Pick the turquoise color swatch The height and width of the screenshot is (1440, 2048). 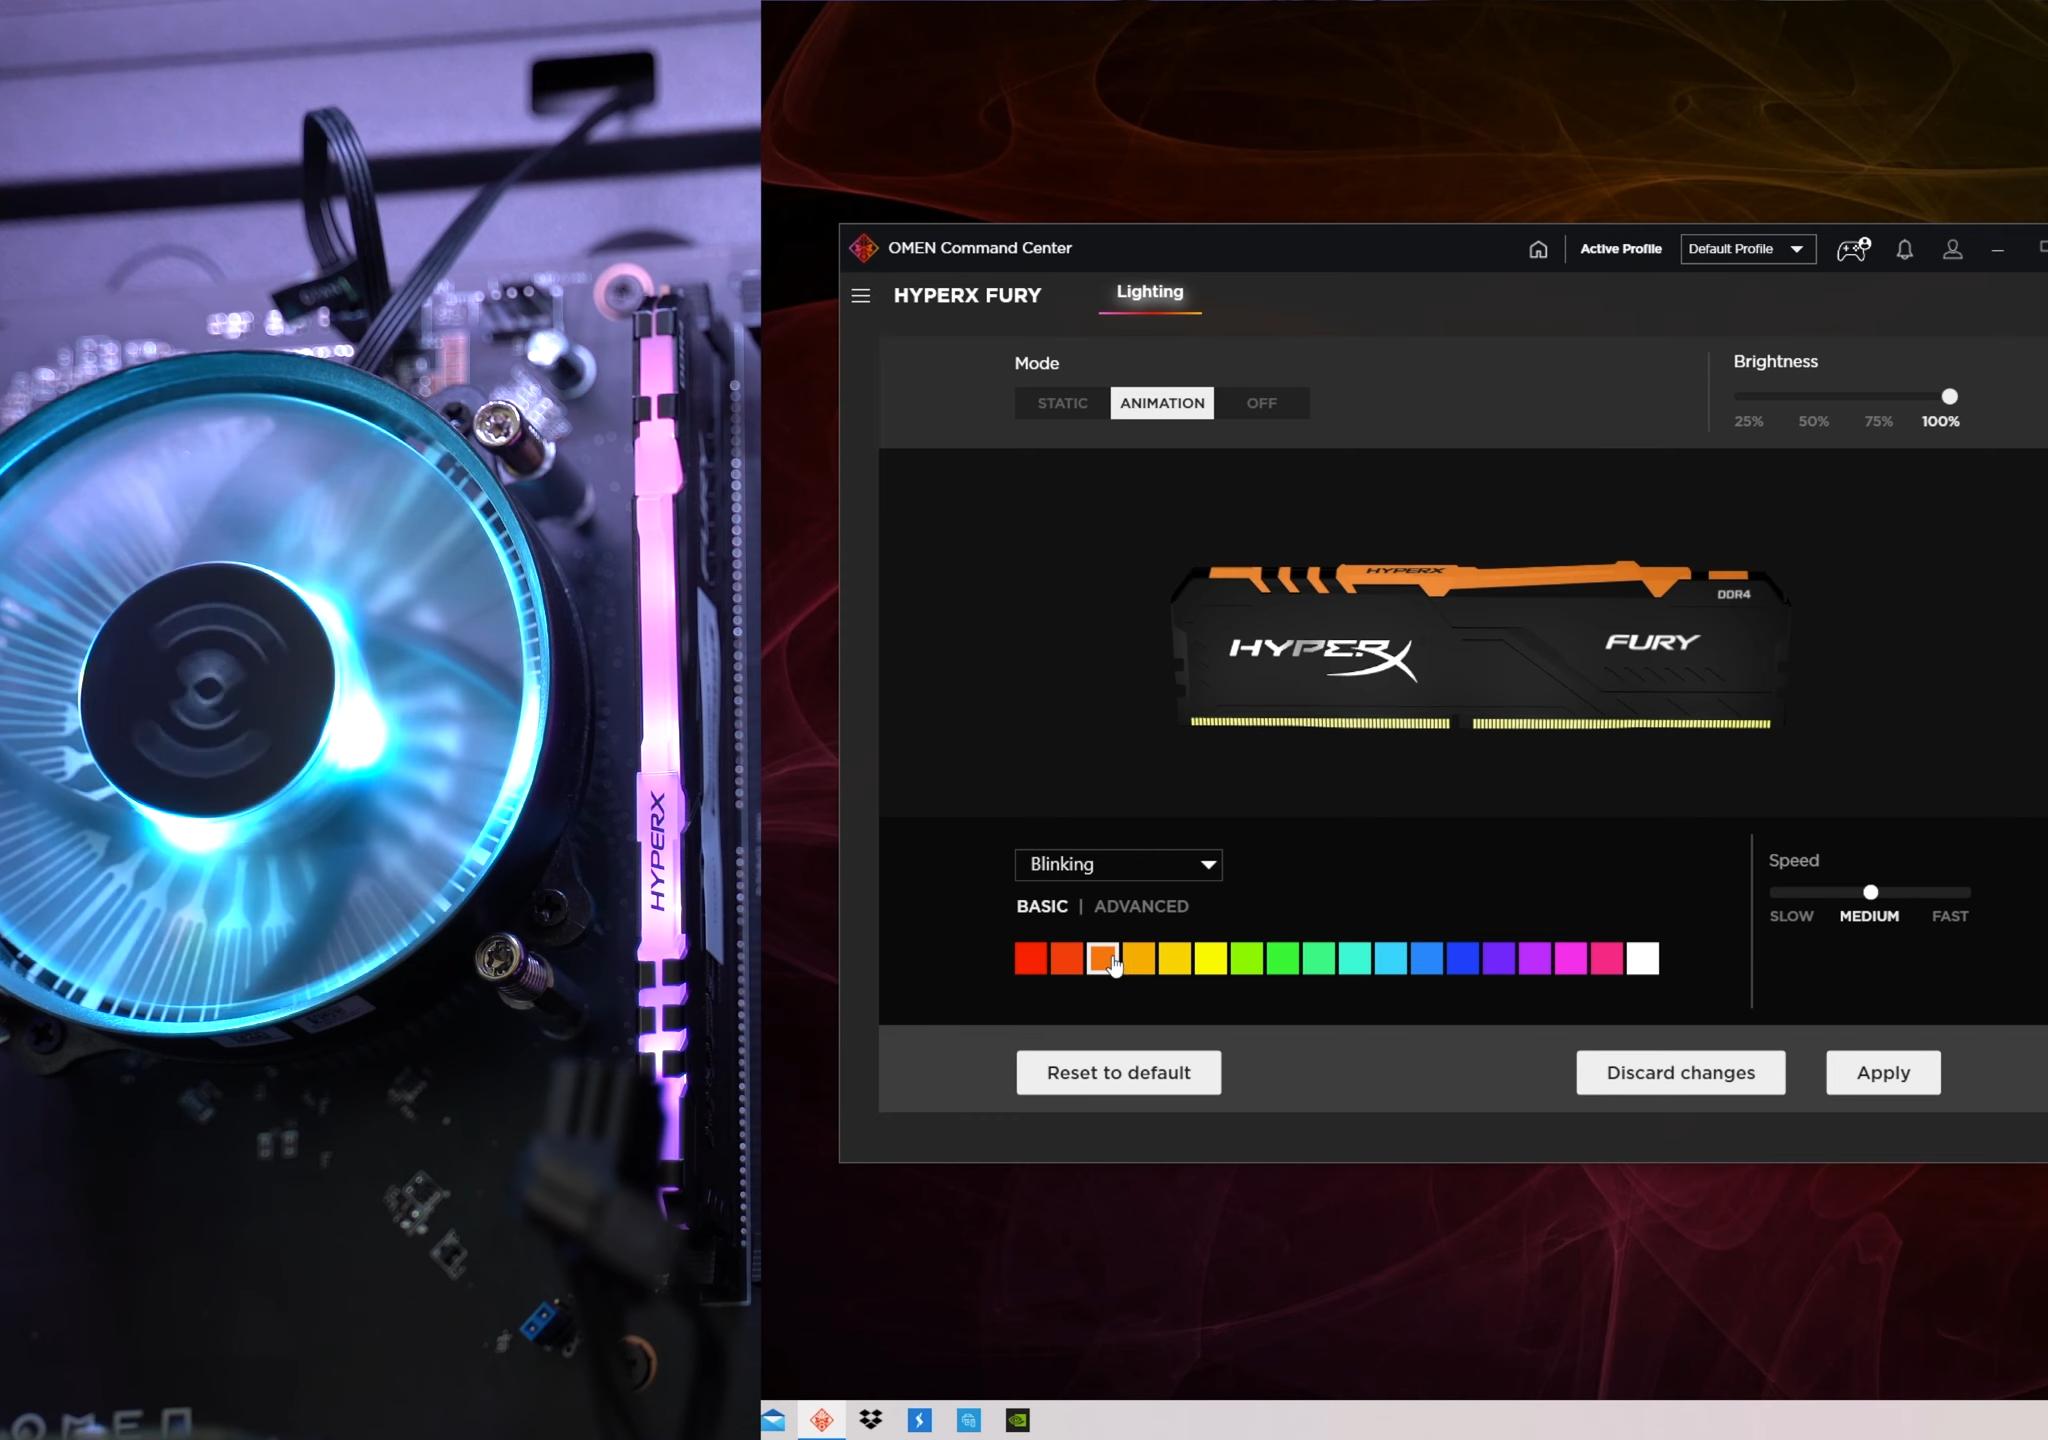pos(1355,958)
